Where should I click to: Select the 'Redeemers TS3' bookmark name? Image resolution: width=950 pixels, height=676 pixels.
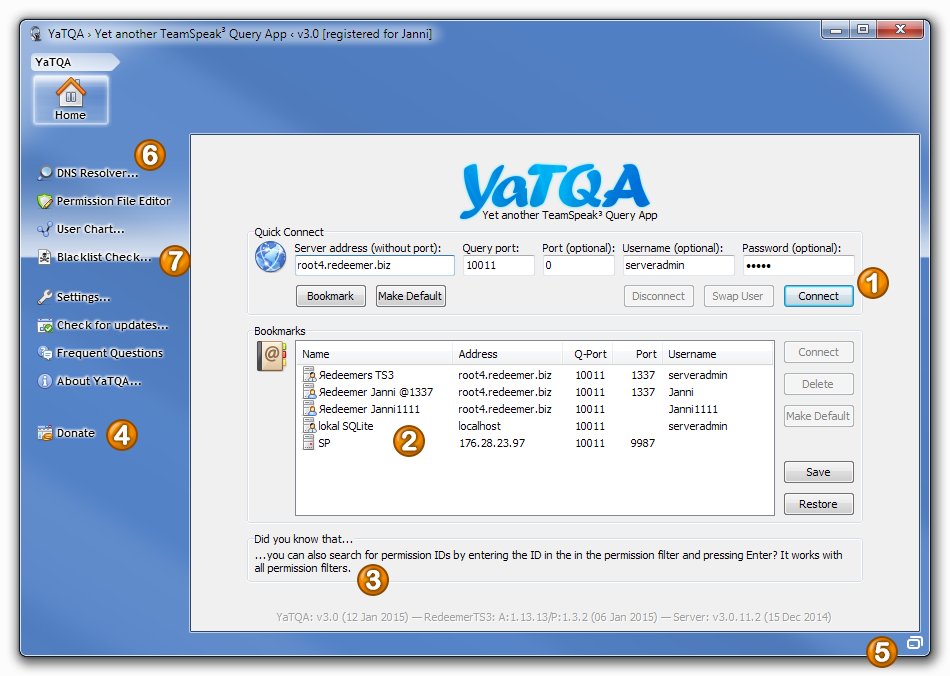[356, 375]
